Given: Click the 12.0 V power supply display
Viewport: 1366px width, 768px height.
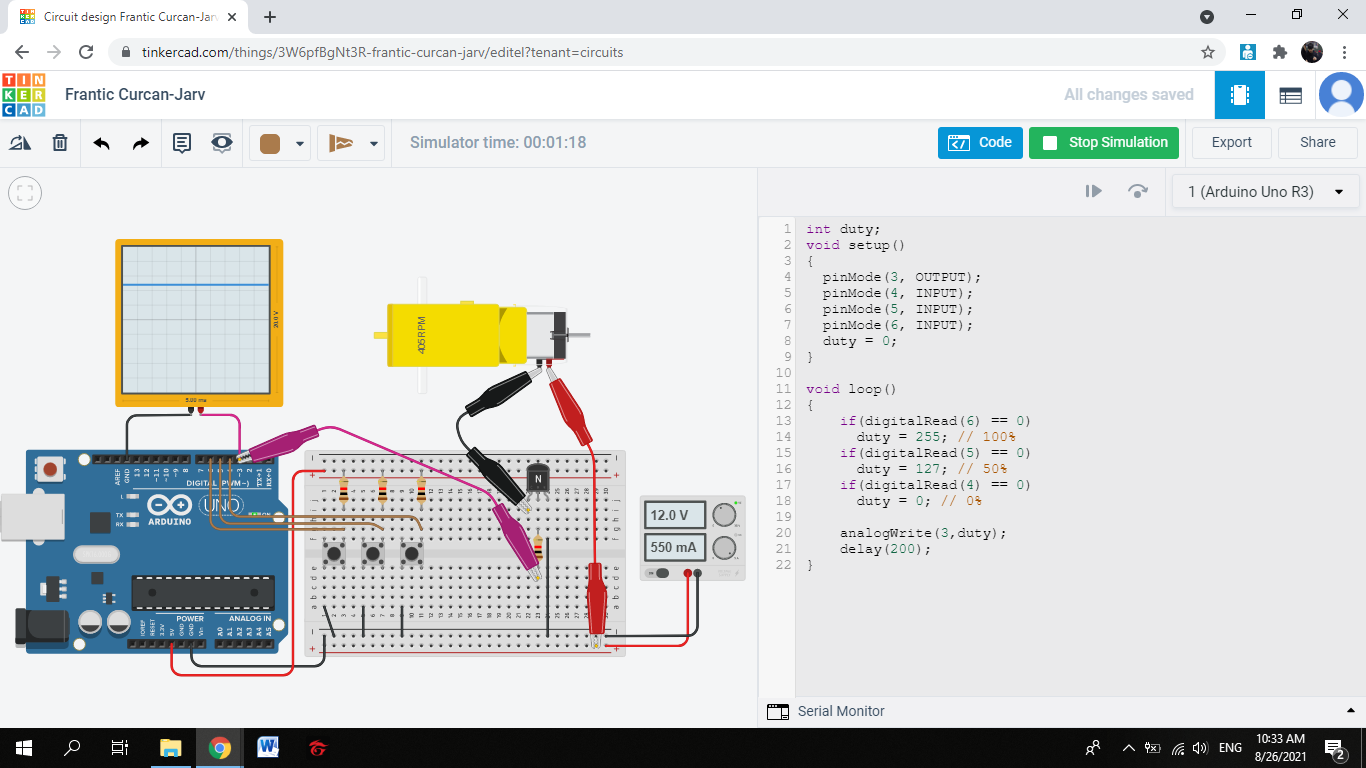Looking at the screenshot, I should pos(675,516).
